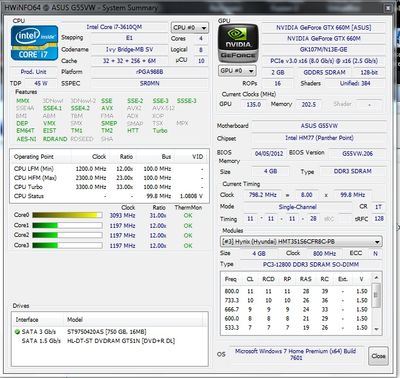
Task: Select the ST9750420AS drive entry
Action: (110, 332)
